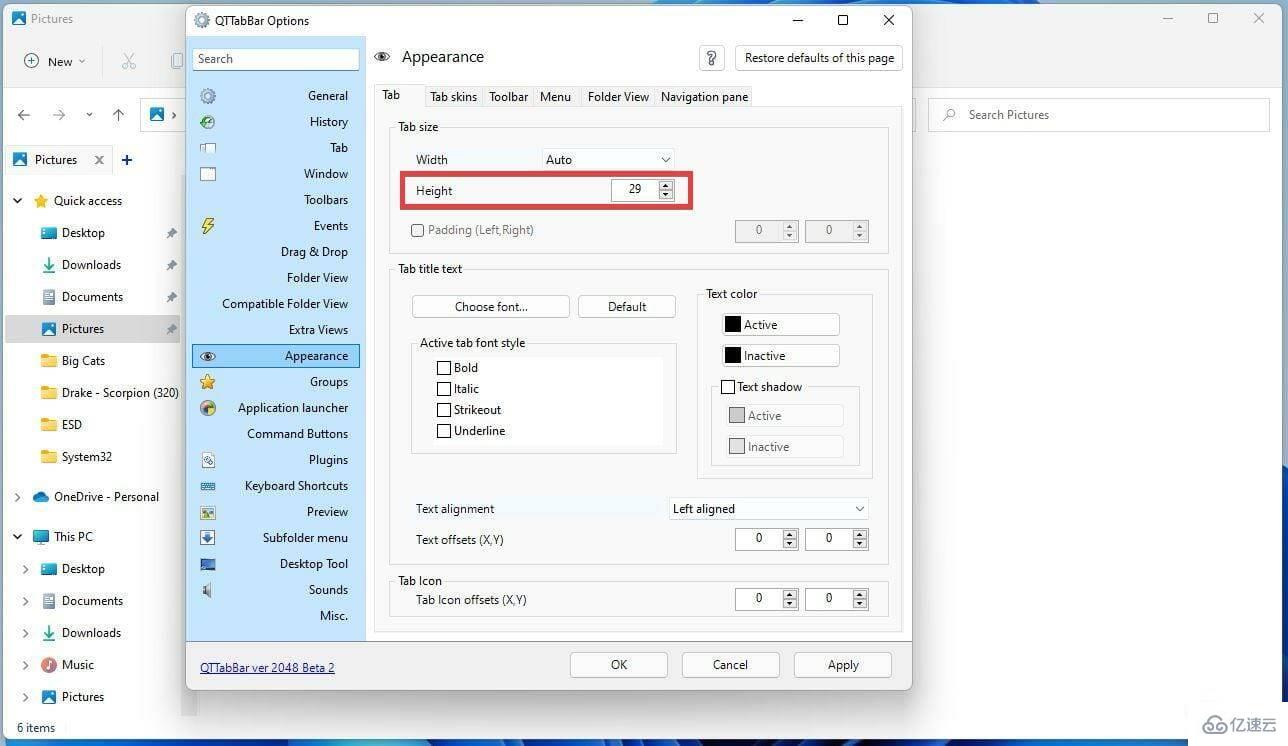Collapse the Quick access tree node
1288x746 pixels.
[17, 201]
